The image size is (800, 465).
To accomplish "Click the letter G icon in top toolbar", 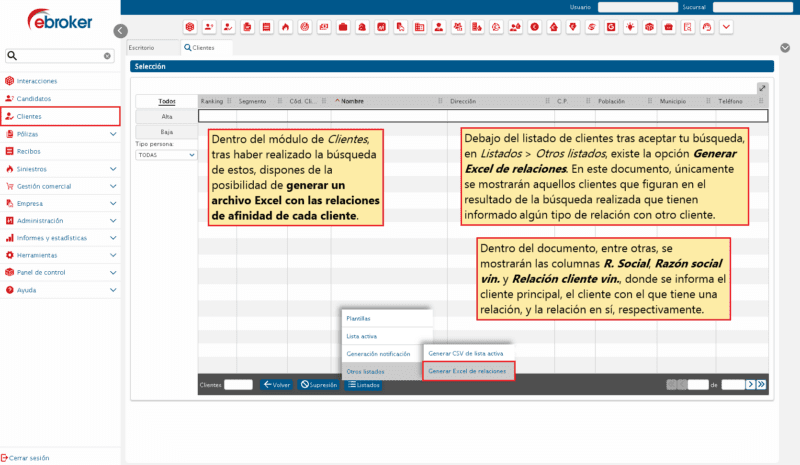I will pyautogui.click(x=611, y=27).
